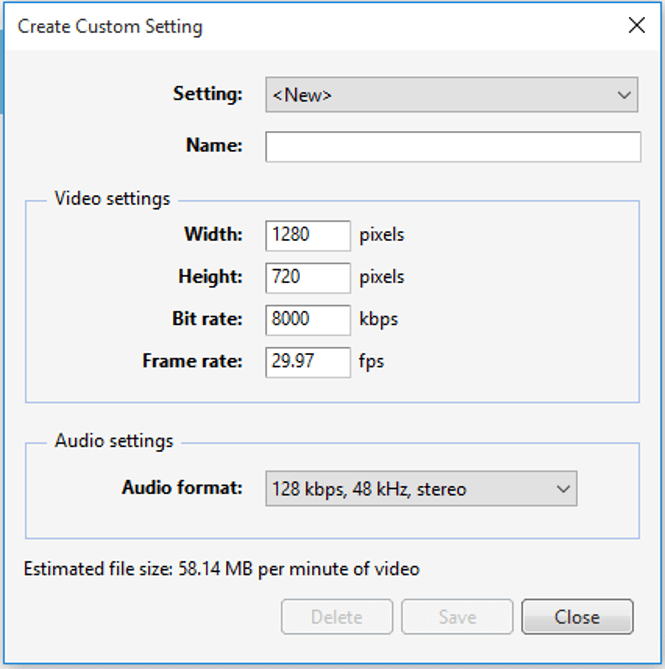
Task: Click the 'Height:' label
Action: point(211,276)
